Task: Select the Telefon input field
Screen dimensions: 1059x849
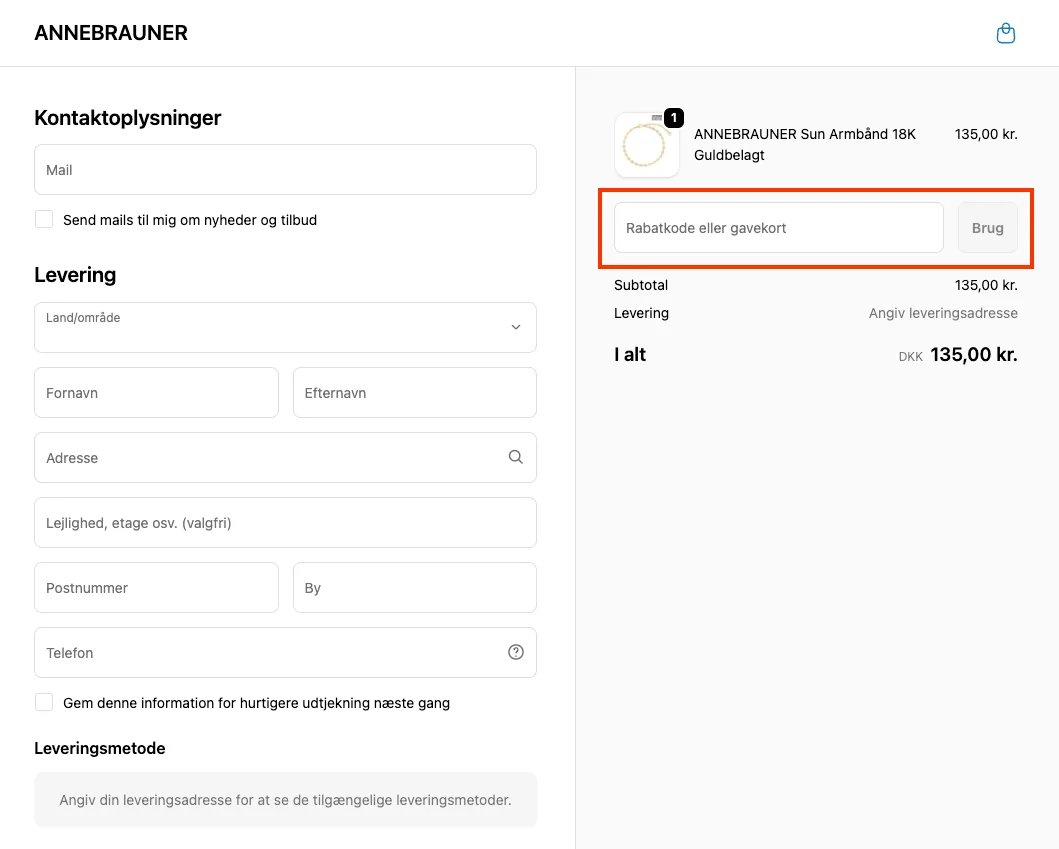Action: click(x=270, y=653)
